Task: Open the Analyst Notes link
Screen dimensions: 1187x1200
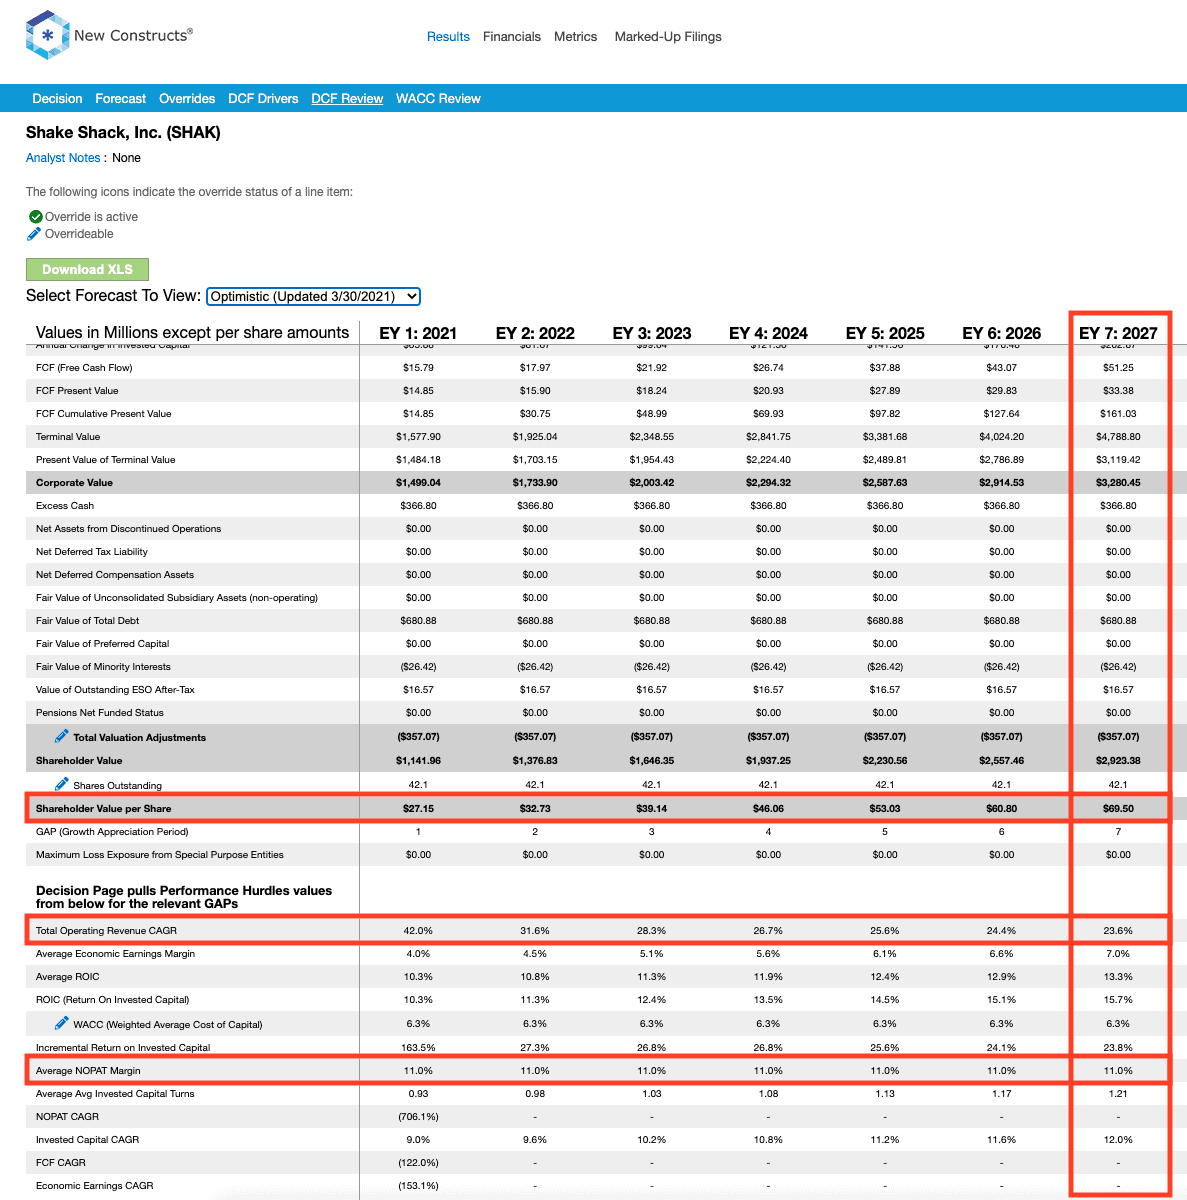Action: coord(63,158)
